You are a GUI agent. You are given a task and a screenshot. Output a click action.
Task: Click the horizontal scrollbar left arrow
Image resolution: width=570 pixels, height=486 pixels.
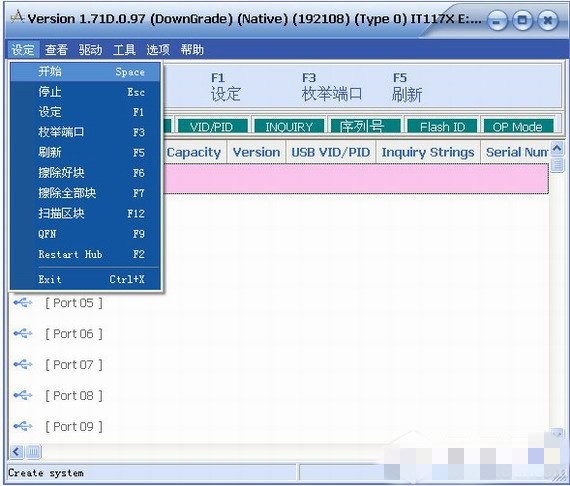[17, 452]
